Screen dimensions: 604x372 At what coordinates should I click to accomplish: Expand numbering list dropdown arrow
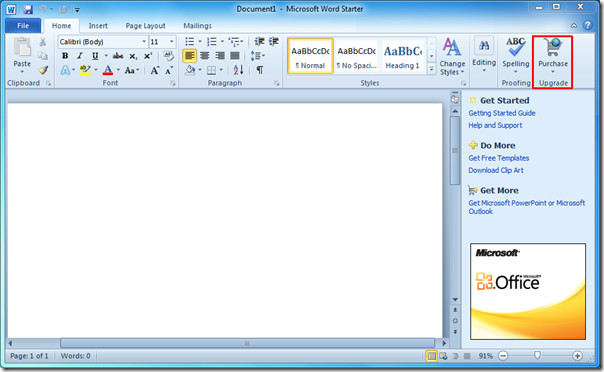(222, 42)
